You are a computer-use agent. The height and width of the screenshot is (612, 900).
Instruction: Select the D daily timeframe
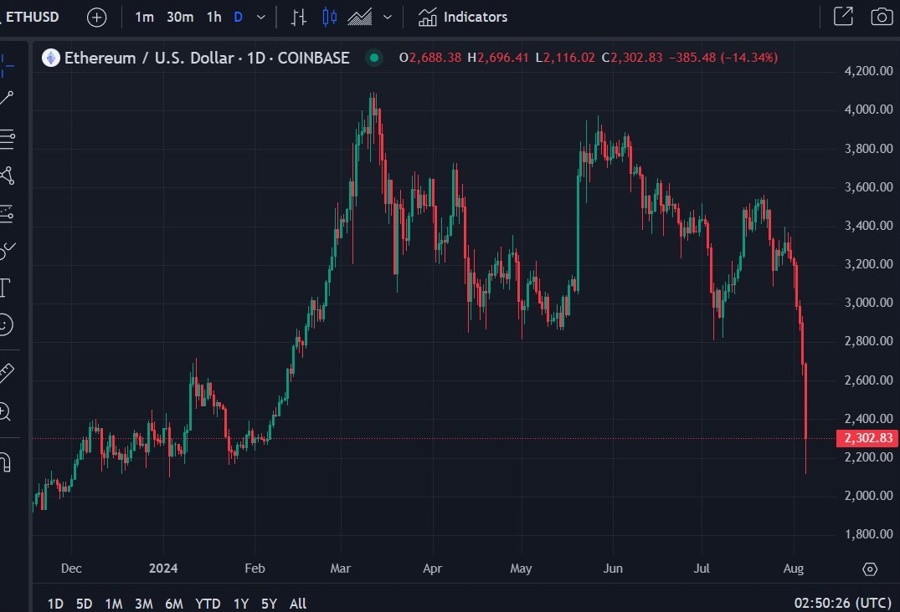(x=238, y=17)
